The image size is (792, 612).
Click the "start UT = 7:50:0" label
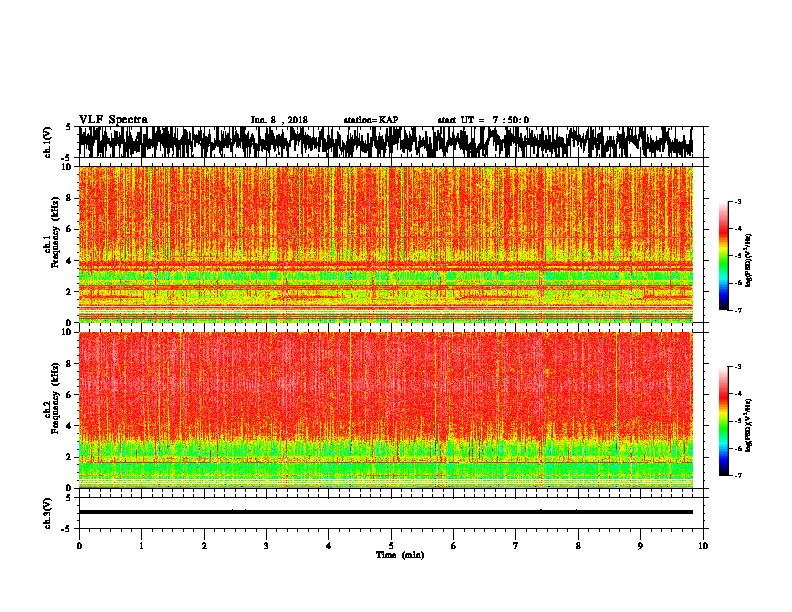[483, 120]
